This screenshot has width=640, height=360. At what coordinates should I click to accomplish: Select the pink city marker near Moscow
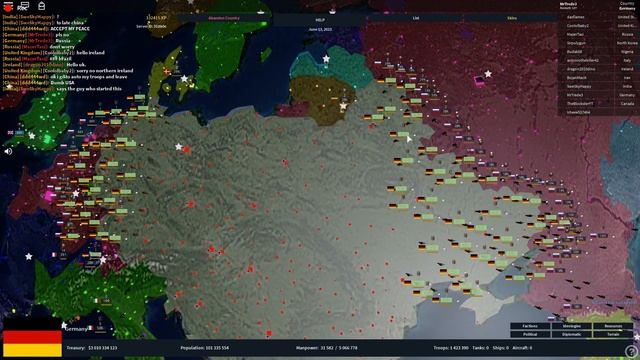(x=479, y=80)
